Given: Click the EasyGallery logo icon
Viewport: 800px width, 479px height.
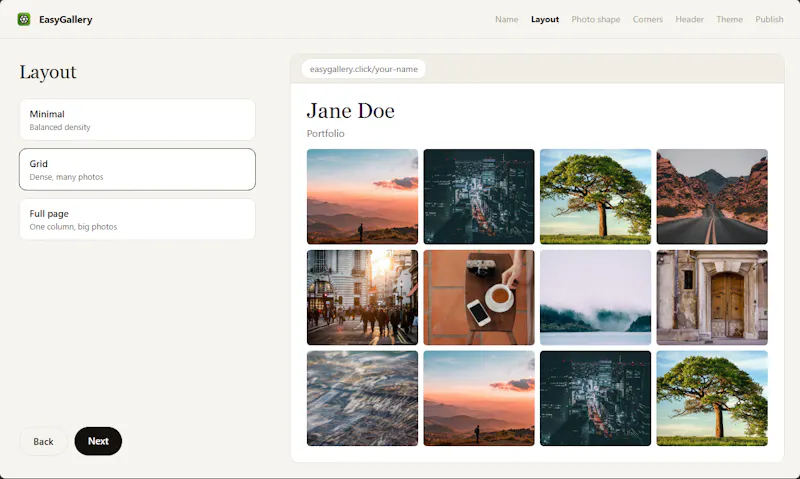Looking at the screenshot, I should 24,19.
